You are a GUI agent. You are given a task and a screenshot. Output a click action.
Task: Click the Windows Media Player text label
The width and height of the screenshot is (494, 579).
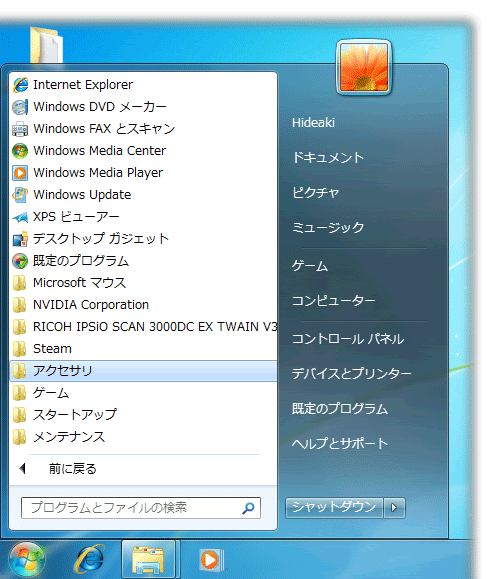point(98,173)
